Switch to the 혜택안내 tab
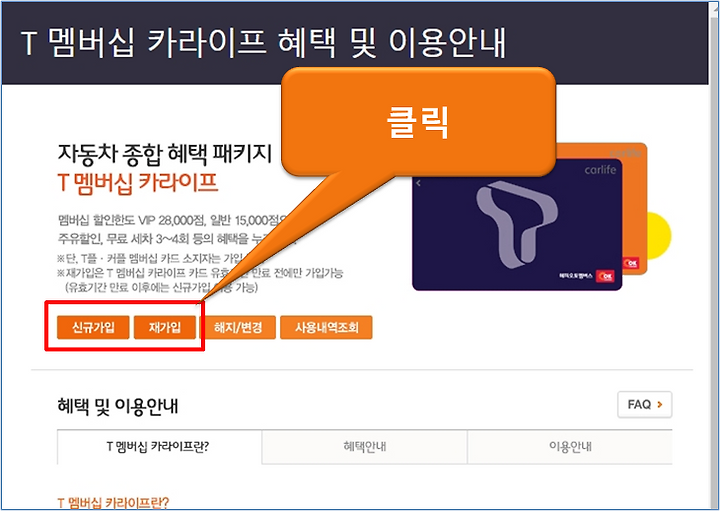720x511 pixels. point(365,447)
